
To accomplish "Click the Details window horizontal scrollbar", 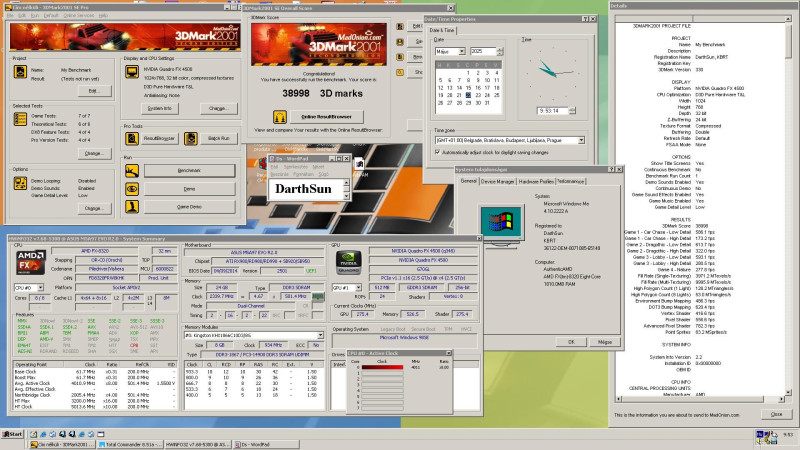I will (x=699, y=399).
